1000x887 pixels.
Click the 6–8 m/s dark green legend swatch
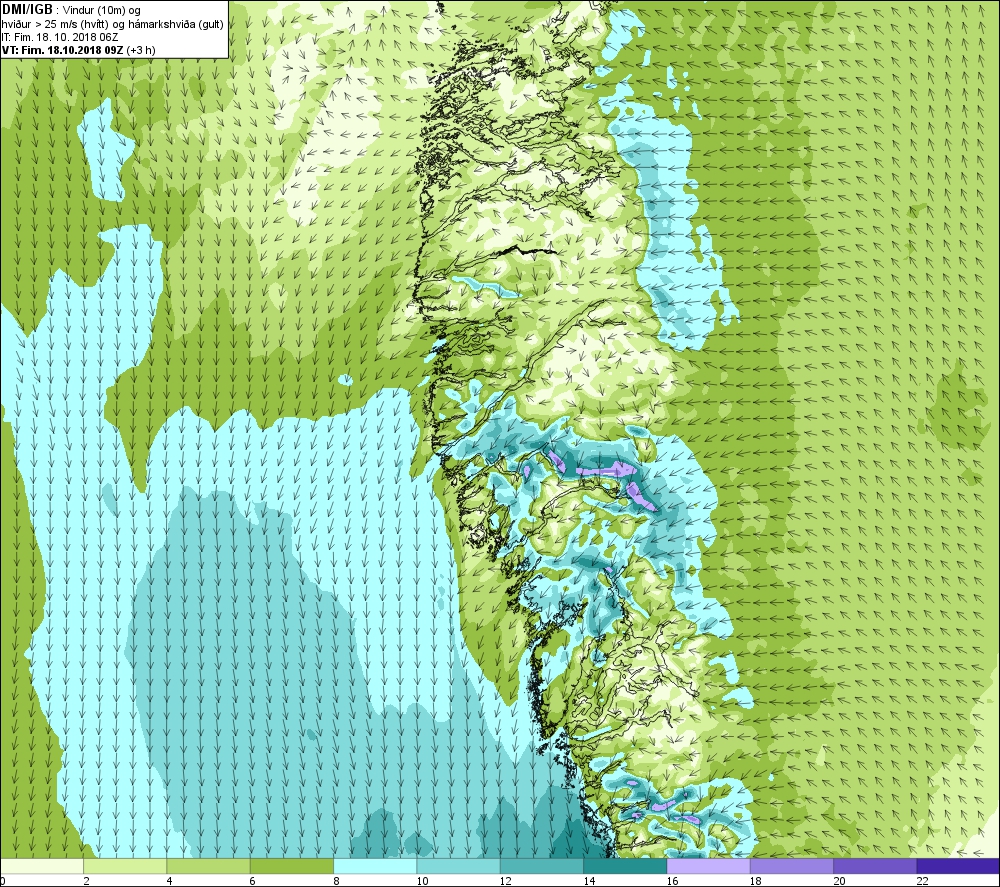coord(292,866)
